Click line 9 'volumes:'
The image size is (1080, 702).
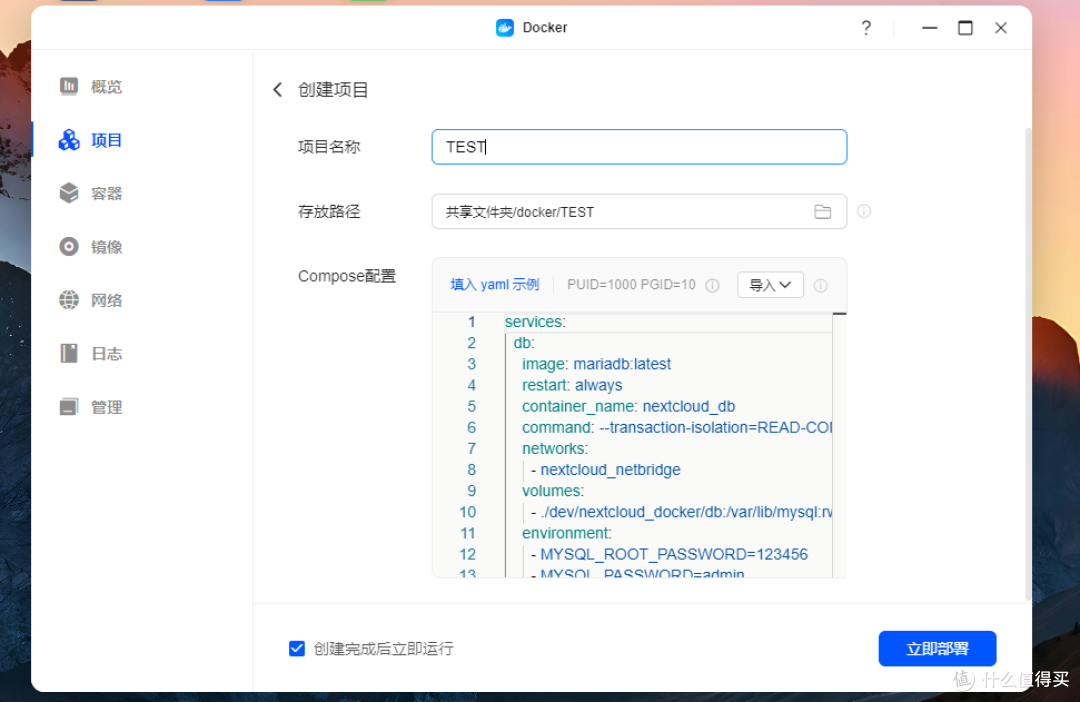pos(552,491)
